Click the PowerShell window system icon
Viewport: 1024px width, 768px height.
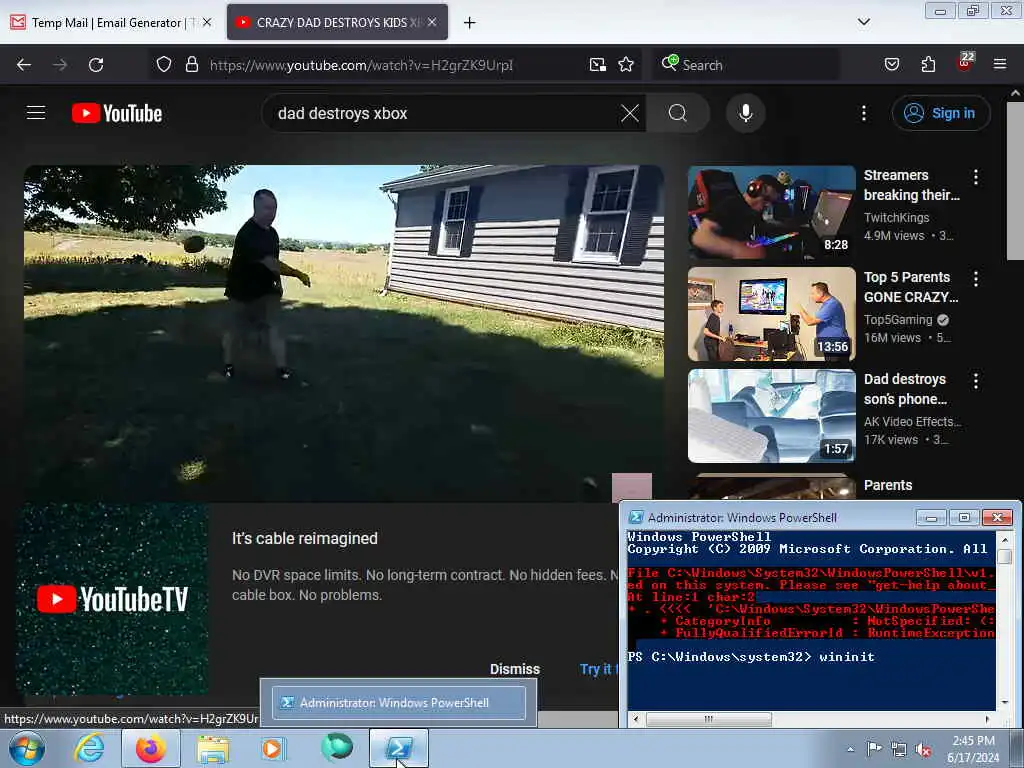635,517
